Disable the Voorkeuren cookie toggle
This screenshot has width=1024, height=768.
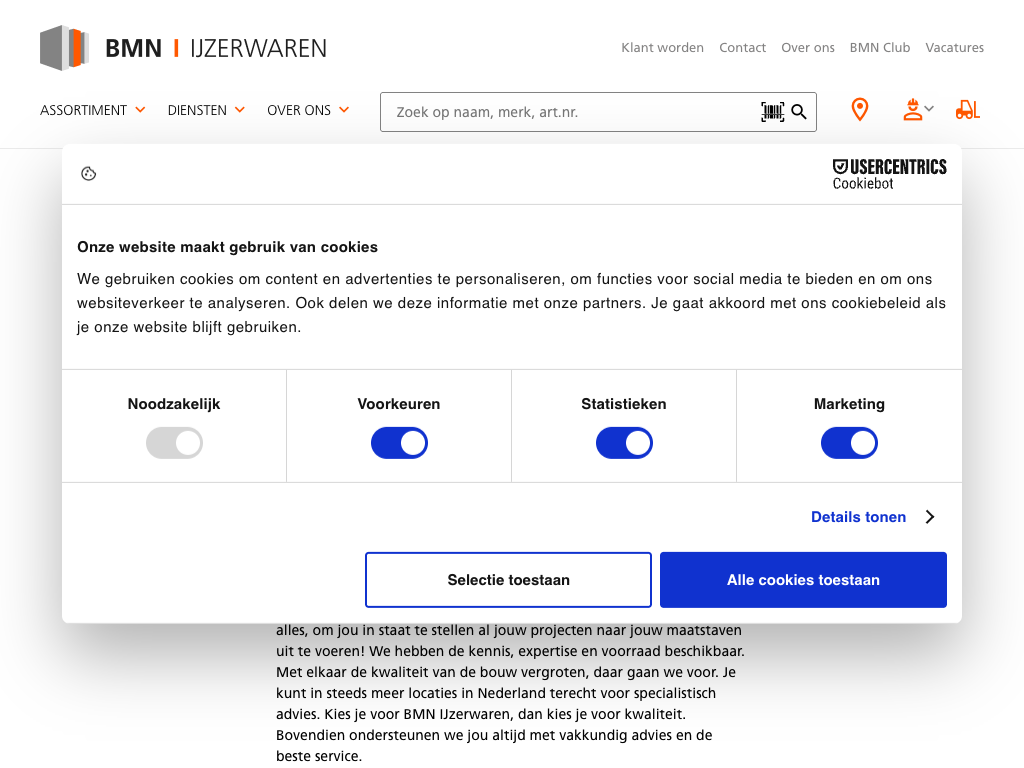[x=399, y=443]
